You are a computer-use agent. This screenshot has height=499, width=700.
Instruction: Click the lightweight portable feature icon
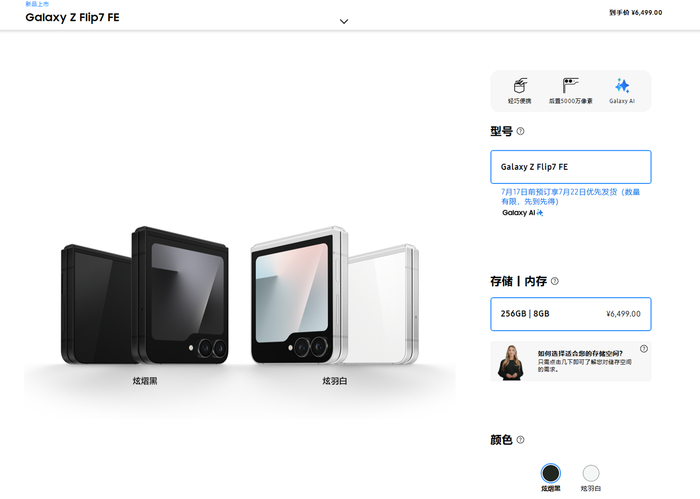520,85
